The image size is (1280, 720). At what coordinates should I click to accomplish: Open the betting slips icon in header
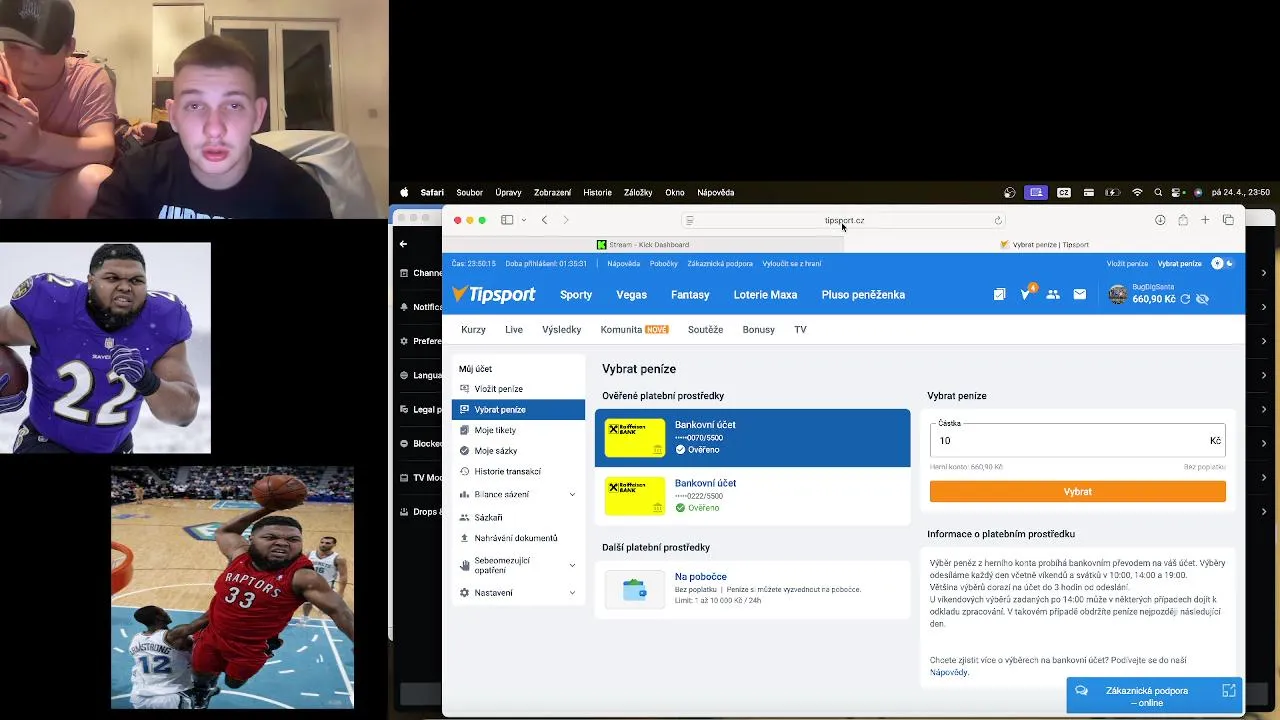[x=999, y=294]
